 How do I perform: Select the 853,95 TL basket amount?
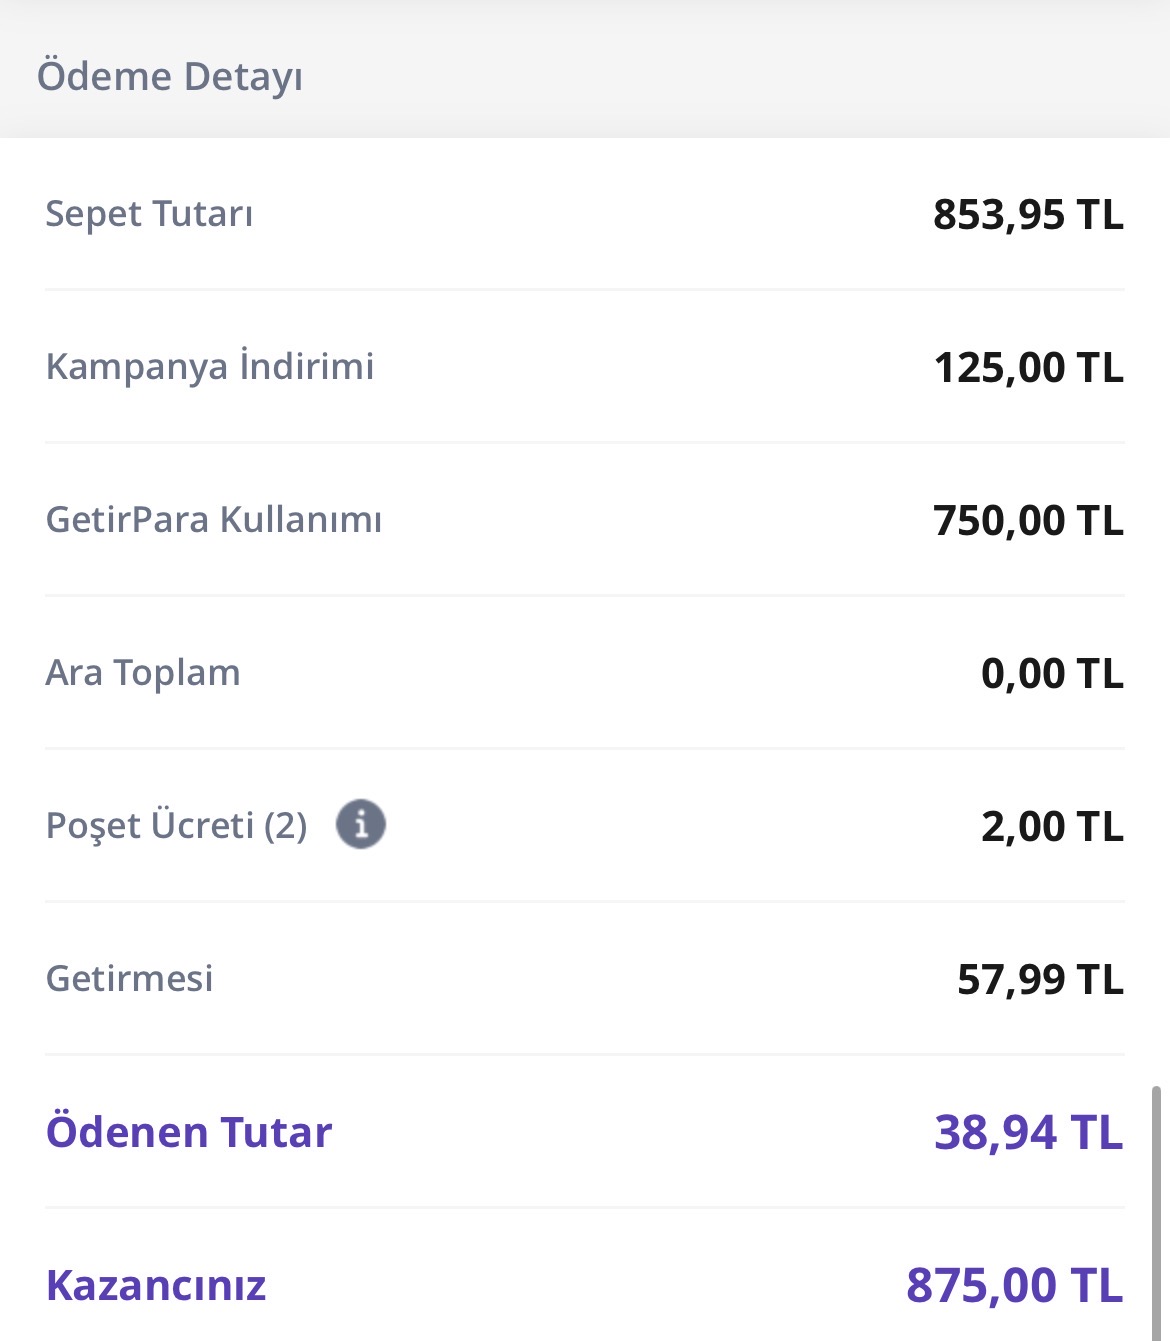click(1028, 215)
